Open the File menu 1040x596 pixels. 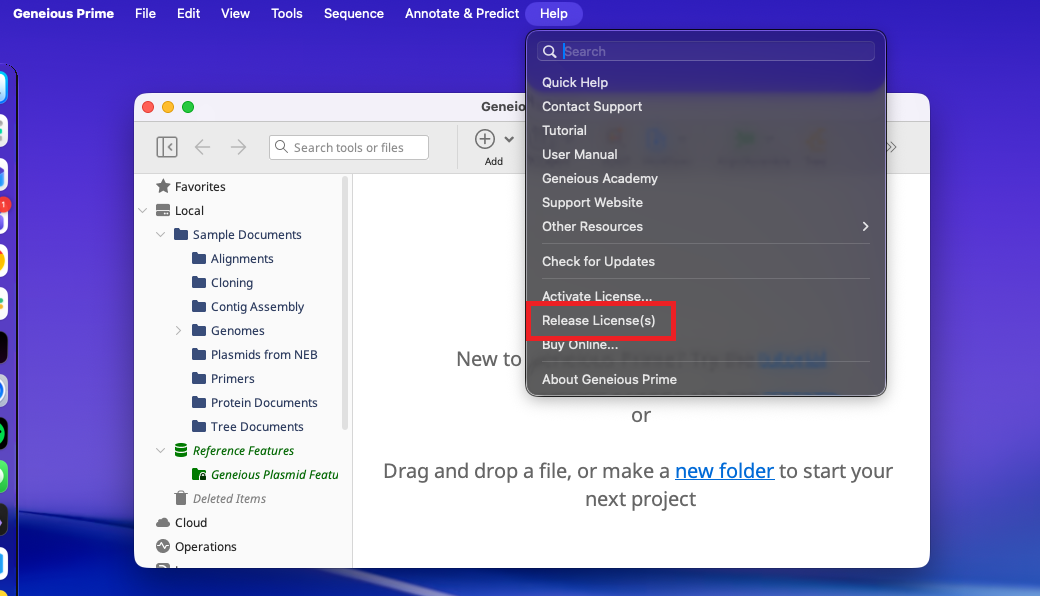coord(145,13)
